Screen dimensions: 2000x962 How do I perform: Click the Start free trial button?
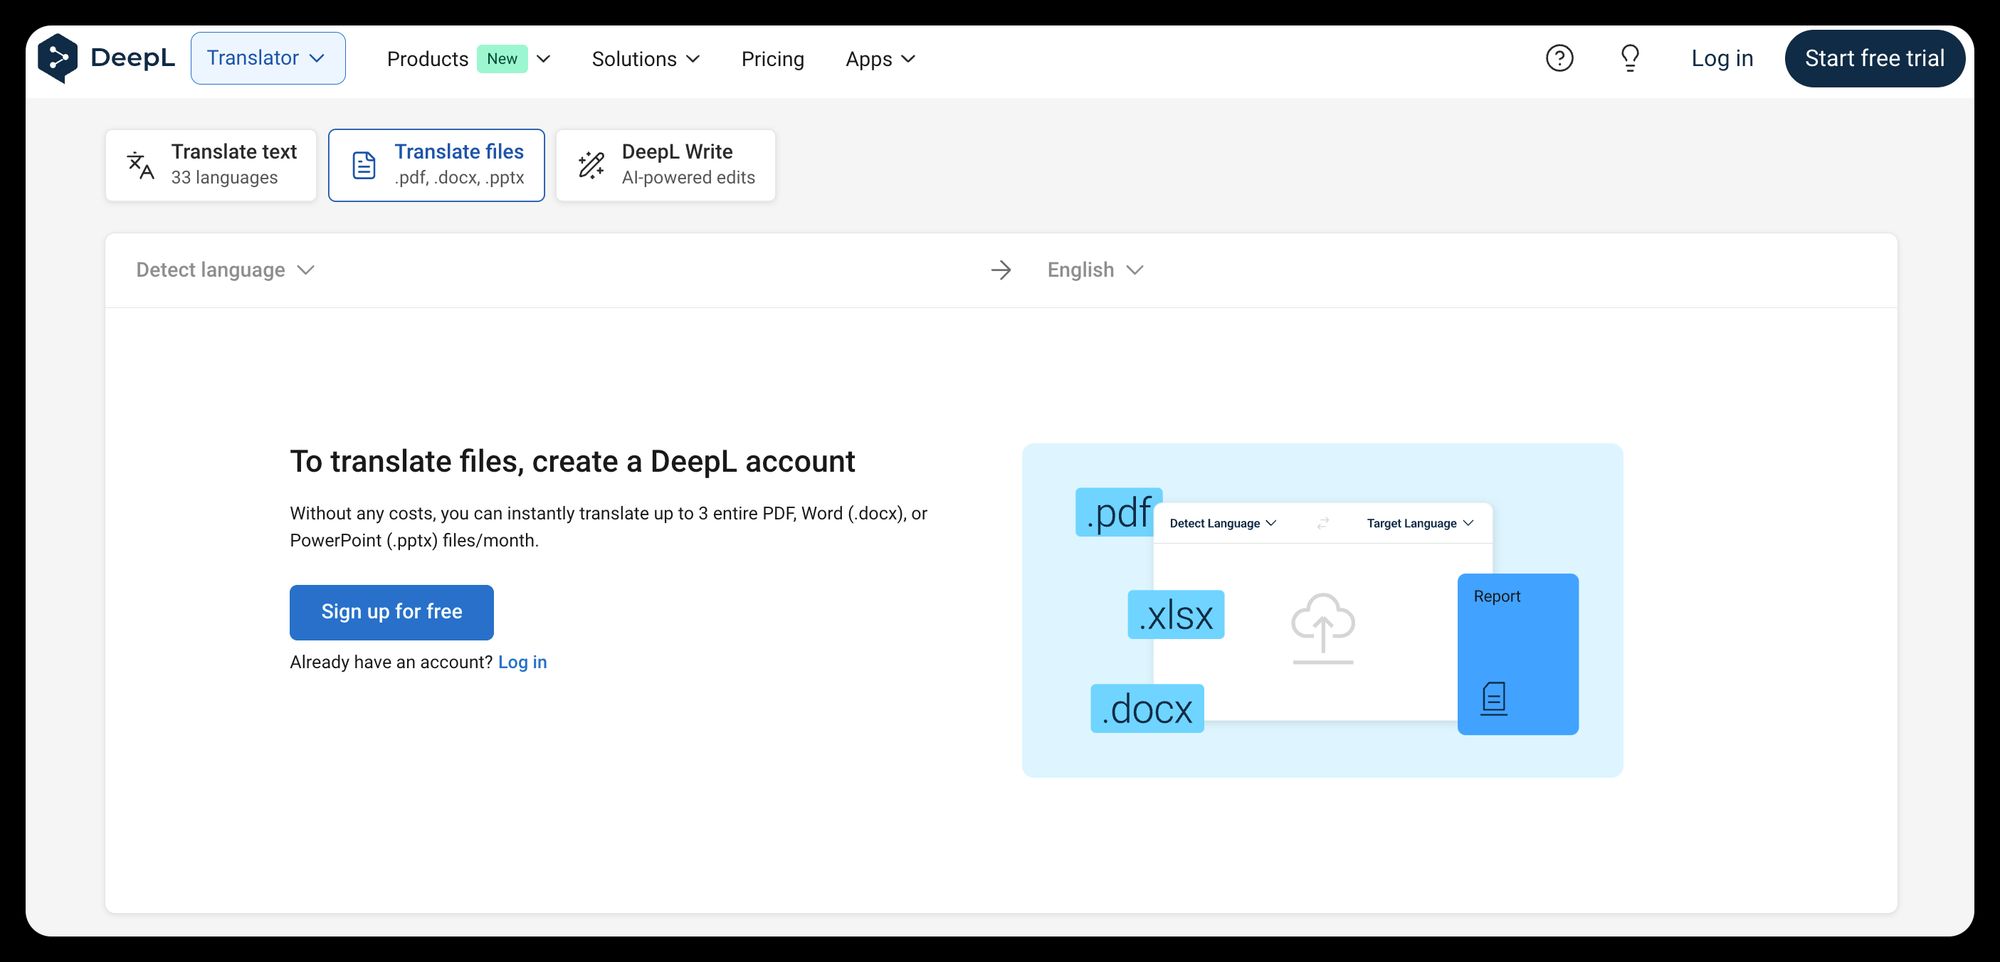pos(1874,58)
